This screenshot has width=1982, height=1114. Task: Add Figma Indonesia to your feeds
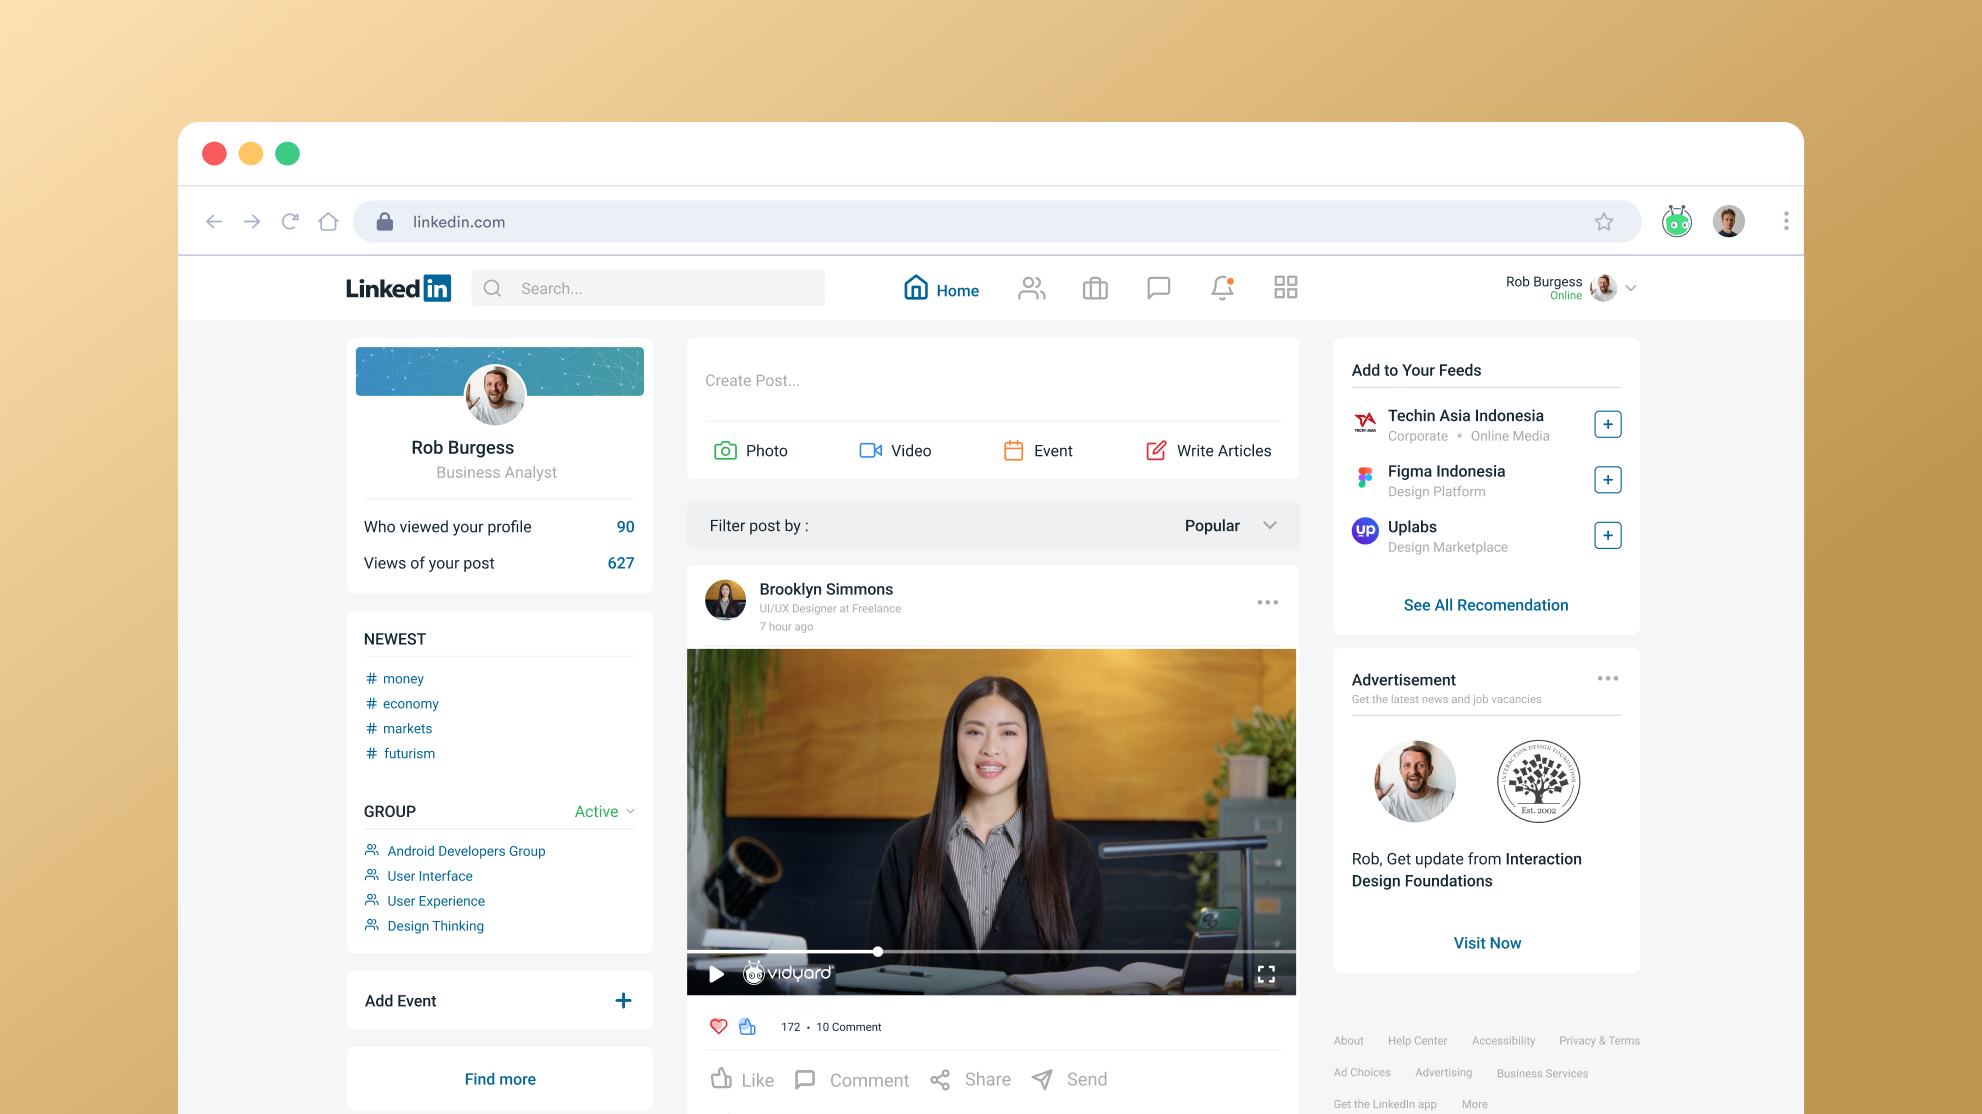[1607, 479]
